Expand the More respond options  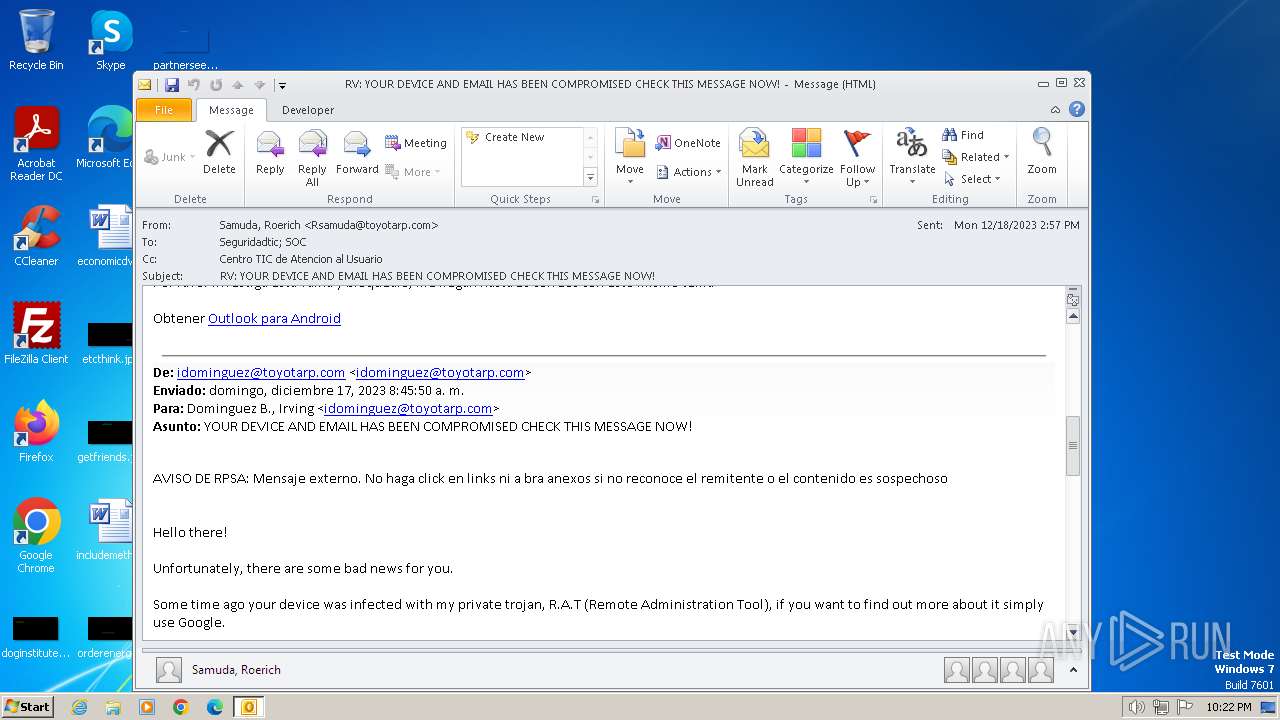413,172
